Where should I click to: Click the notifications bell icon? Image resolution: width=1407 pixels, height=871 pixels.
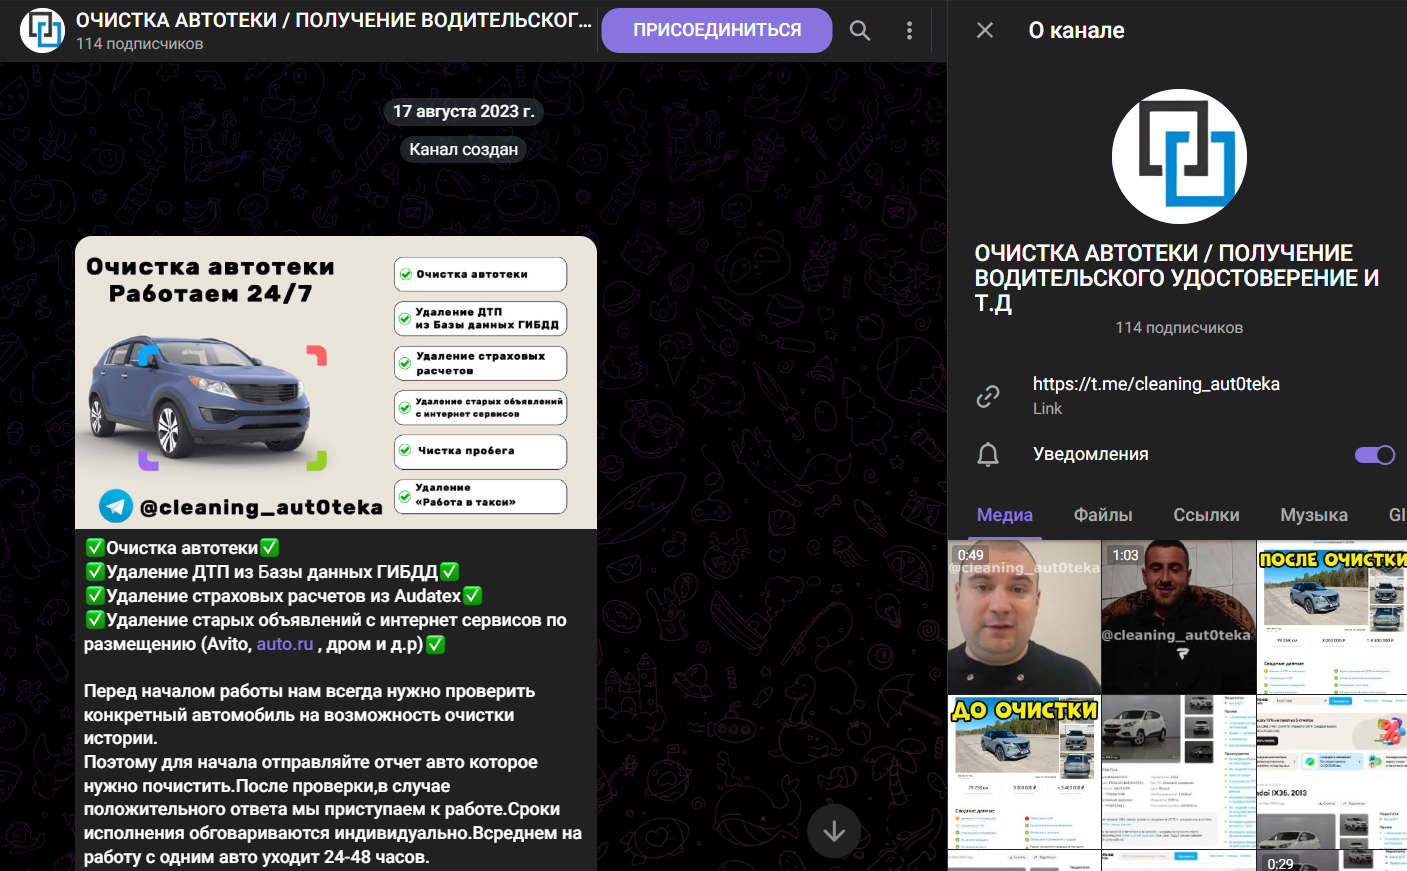(988, 454)
